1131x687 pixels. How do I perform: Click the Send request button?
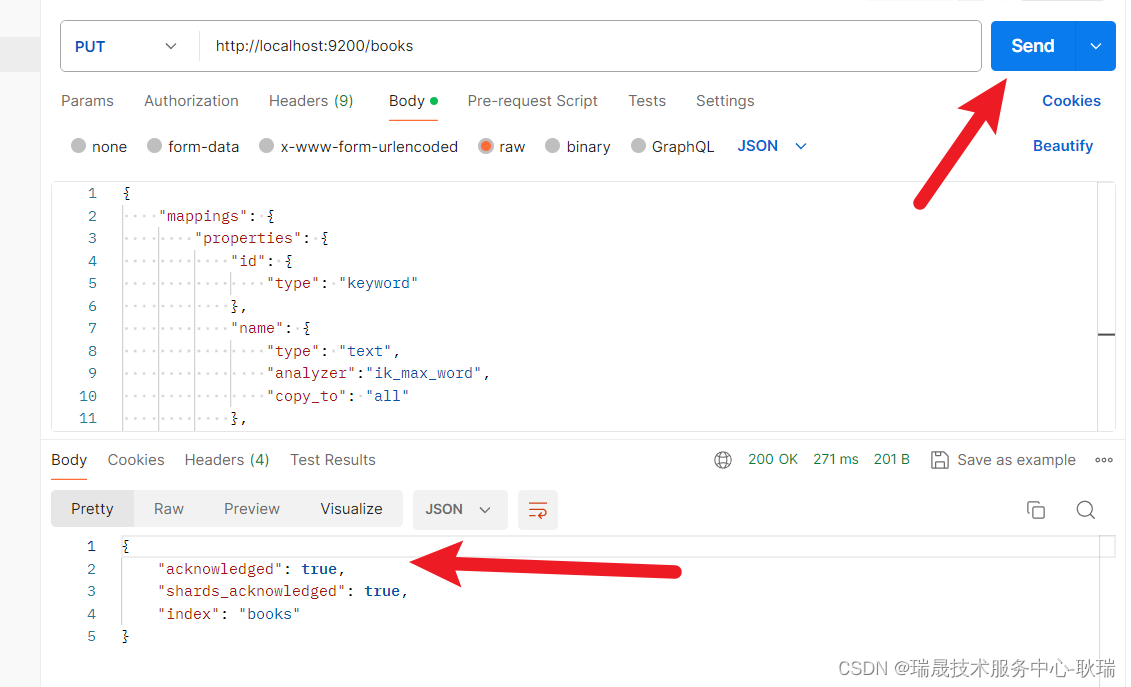coord(1032,46)
